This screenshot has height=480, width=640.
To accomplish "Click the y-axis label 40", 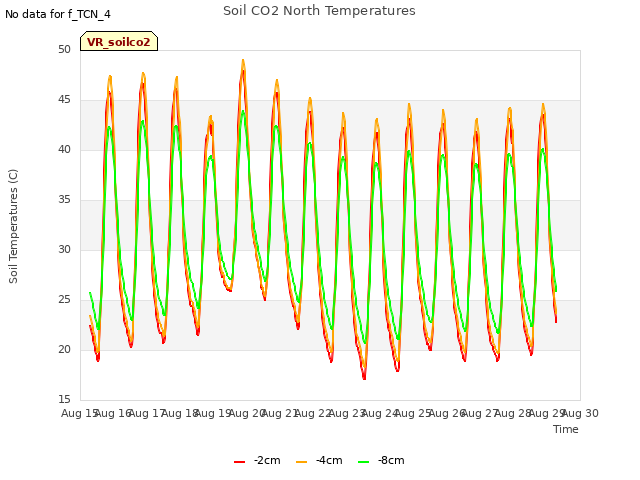I will [x=64, y=149].
